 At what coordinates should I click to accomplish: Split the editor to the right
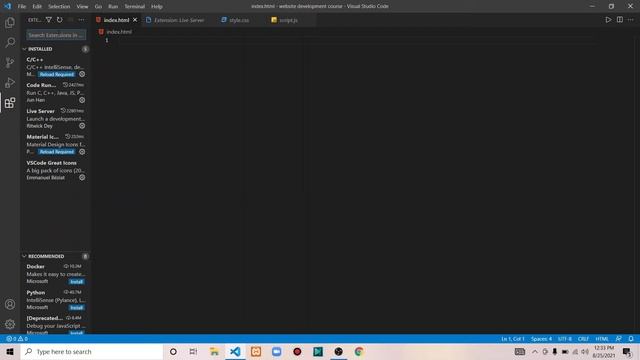click(x=620, y=20)
